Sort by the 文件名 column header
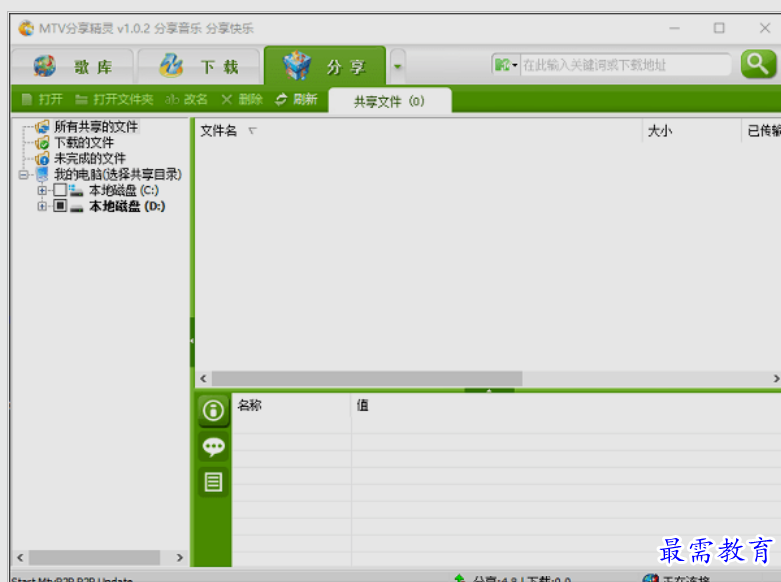 tap(418, 131)
